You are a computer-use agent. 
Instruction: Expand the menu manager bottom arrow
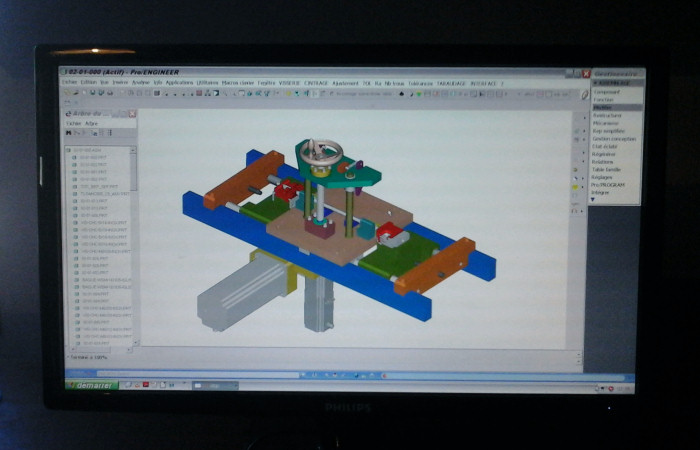click(594, 198)
